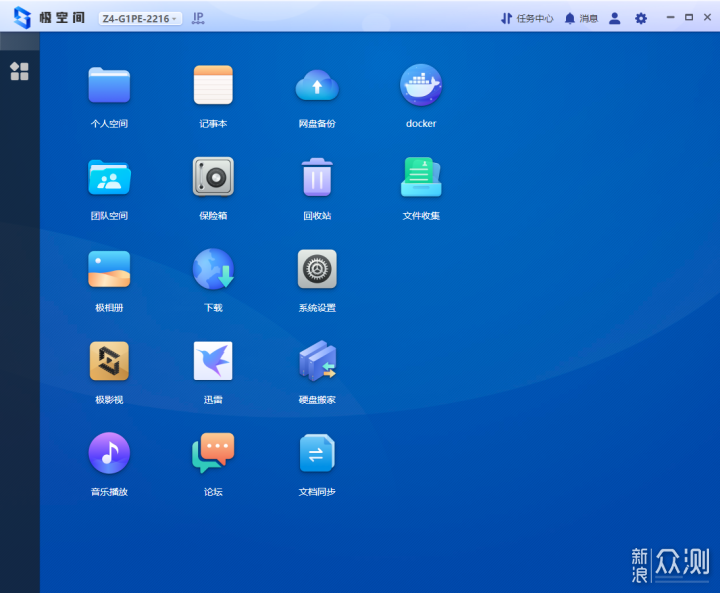The image size is (720, 593).
Task: Open 任务中心 task center
Action: 527,18
